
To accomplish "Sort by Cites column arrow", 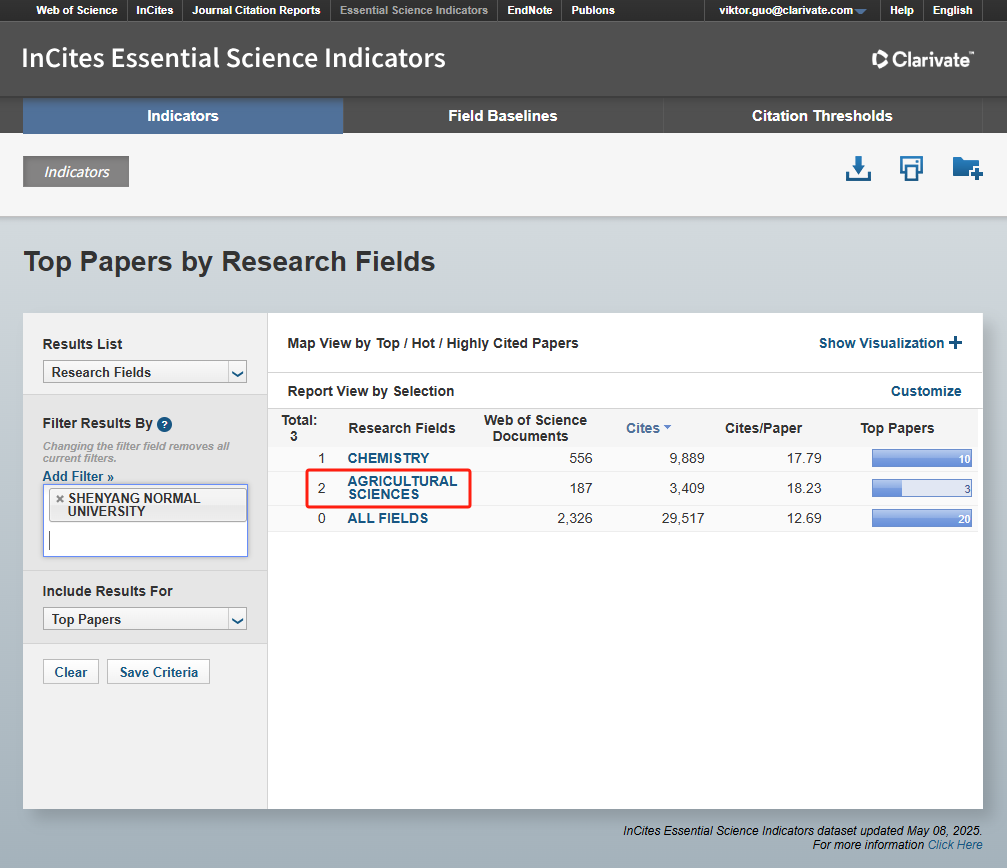I will pyautogui.click(x=667, y=428).
